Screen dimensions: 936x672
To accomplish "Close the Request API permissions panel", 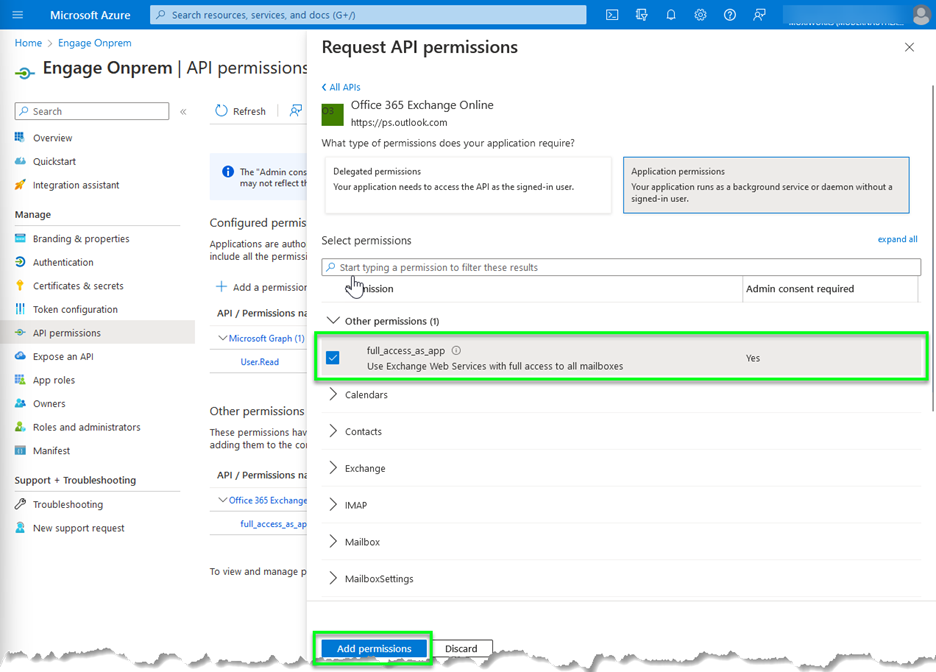I will coord(908,47).
